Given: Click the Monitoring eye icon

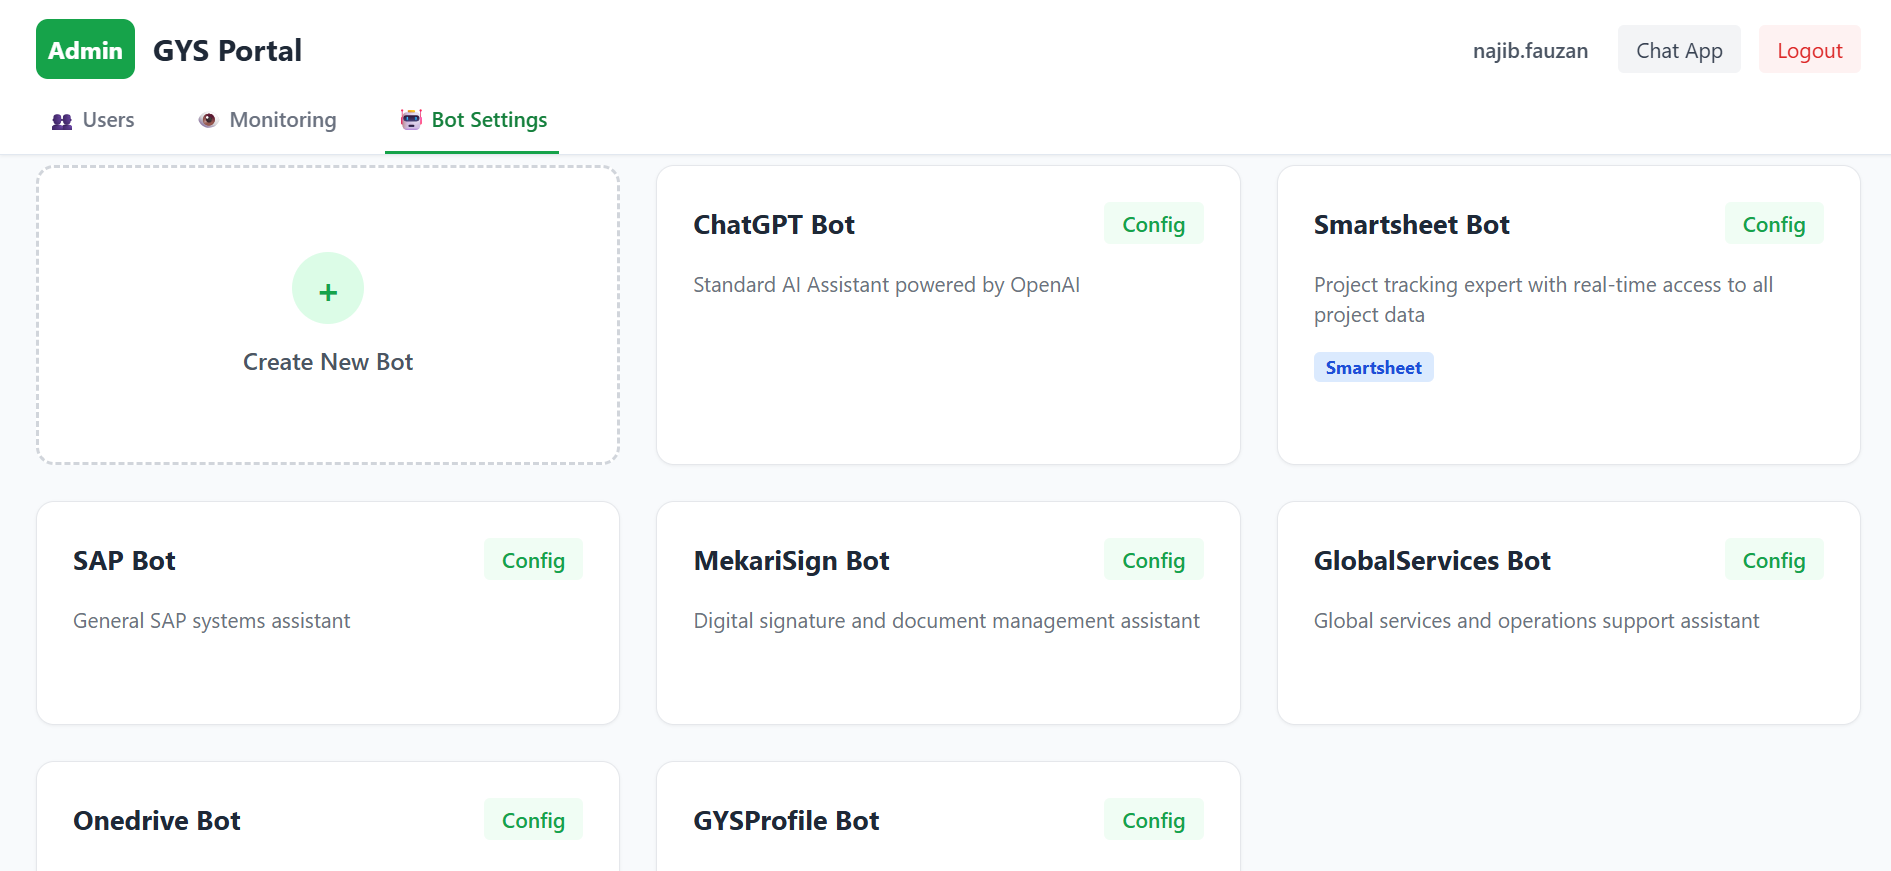Looking at the screenshot, I should (208, 121).
